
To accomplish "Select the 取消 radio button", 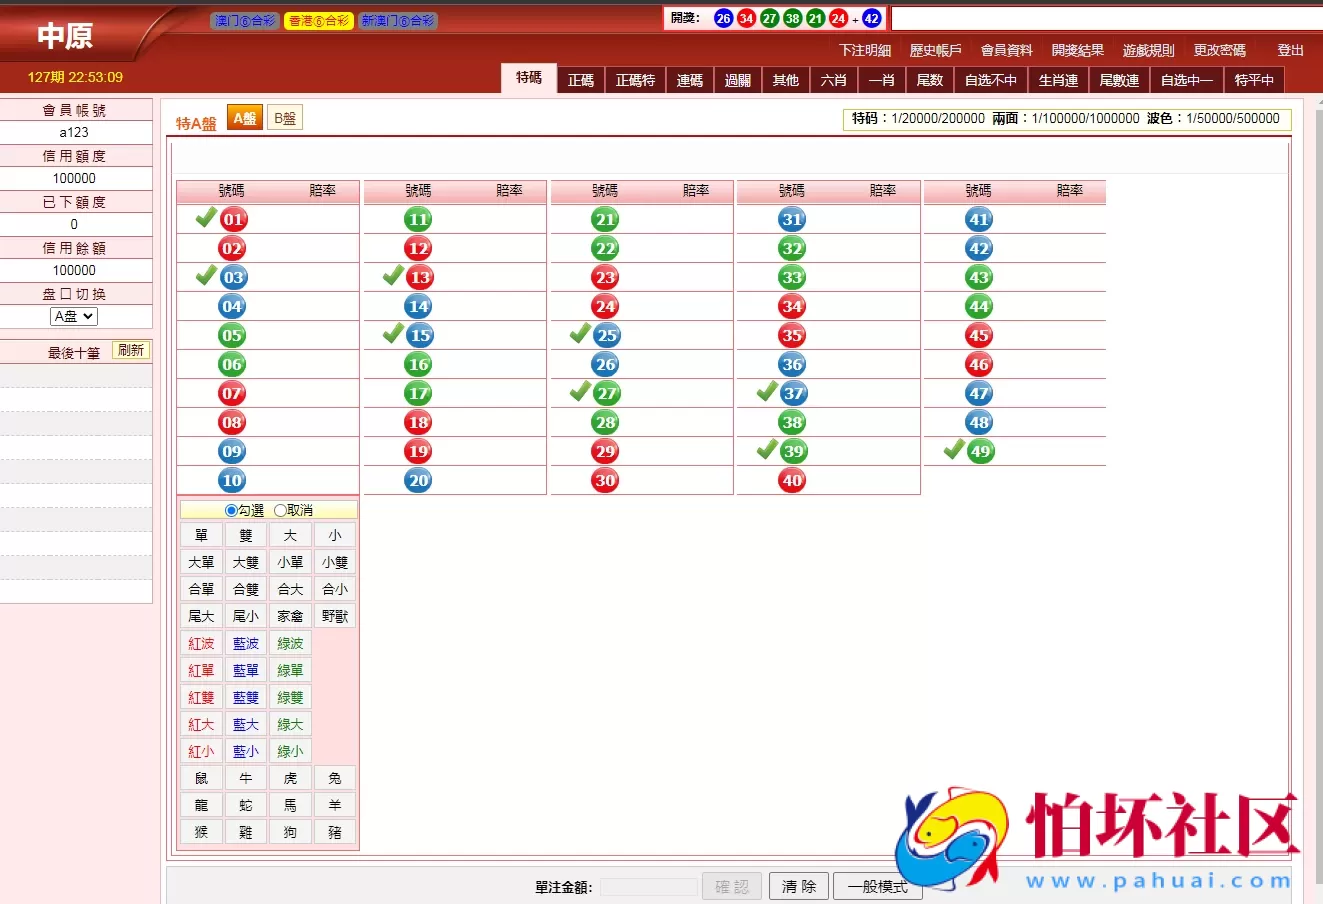I will point(278,509).
